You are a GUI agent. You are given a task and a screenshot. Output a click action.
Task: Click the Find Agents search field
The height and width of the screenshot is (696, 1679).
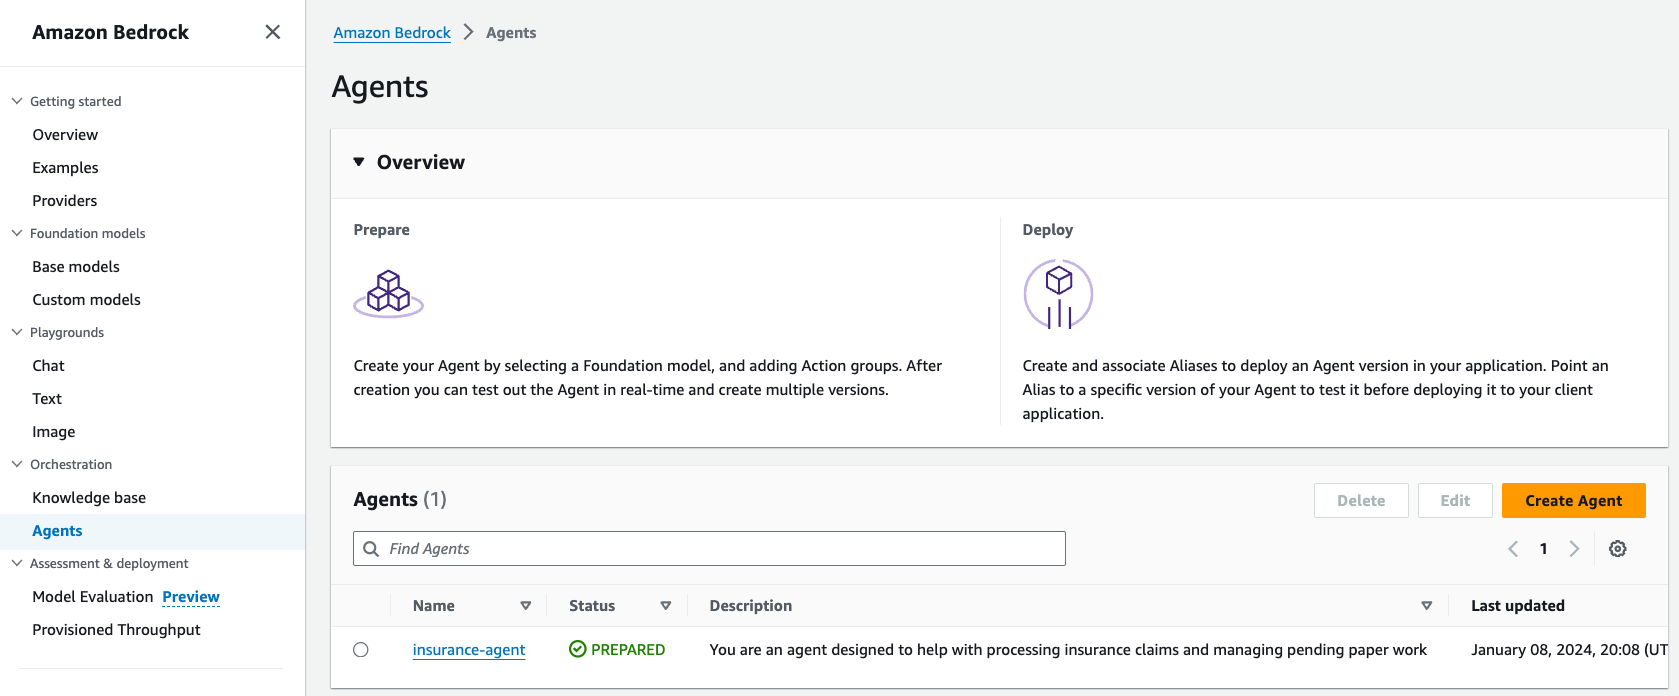coord(709,549)
